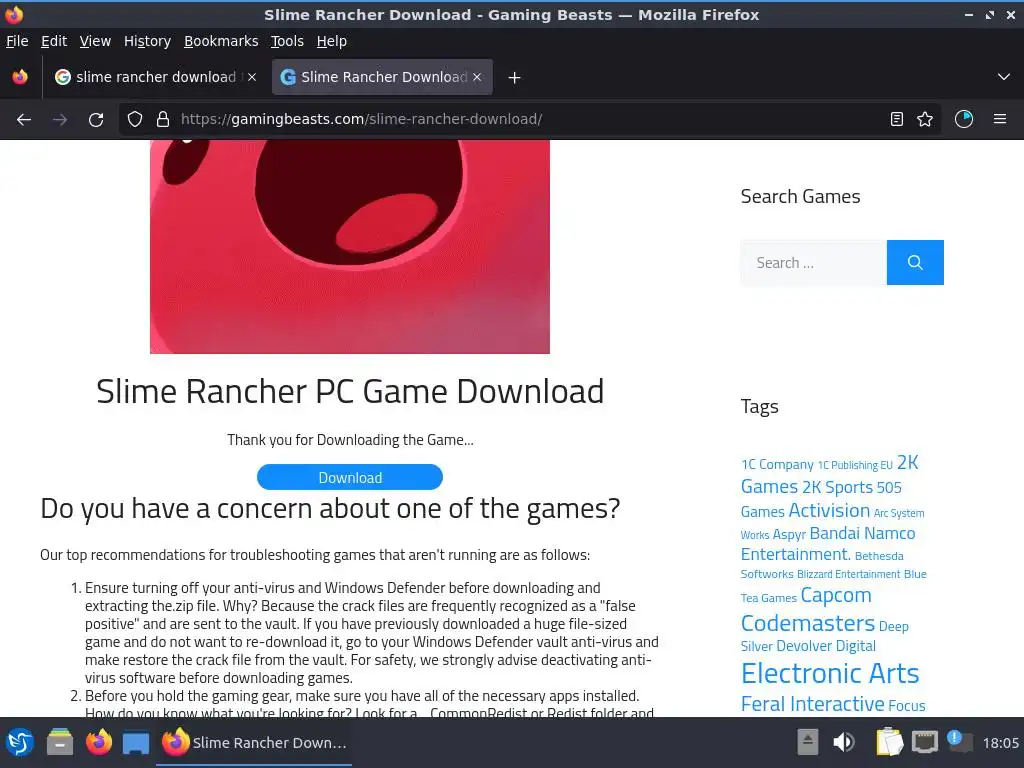
Task: Click the taskbar clock showing 18:05
Action: pyautogui.click(x=1000, y=743)
